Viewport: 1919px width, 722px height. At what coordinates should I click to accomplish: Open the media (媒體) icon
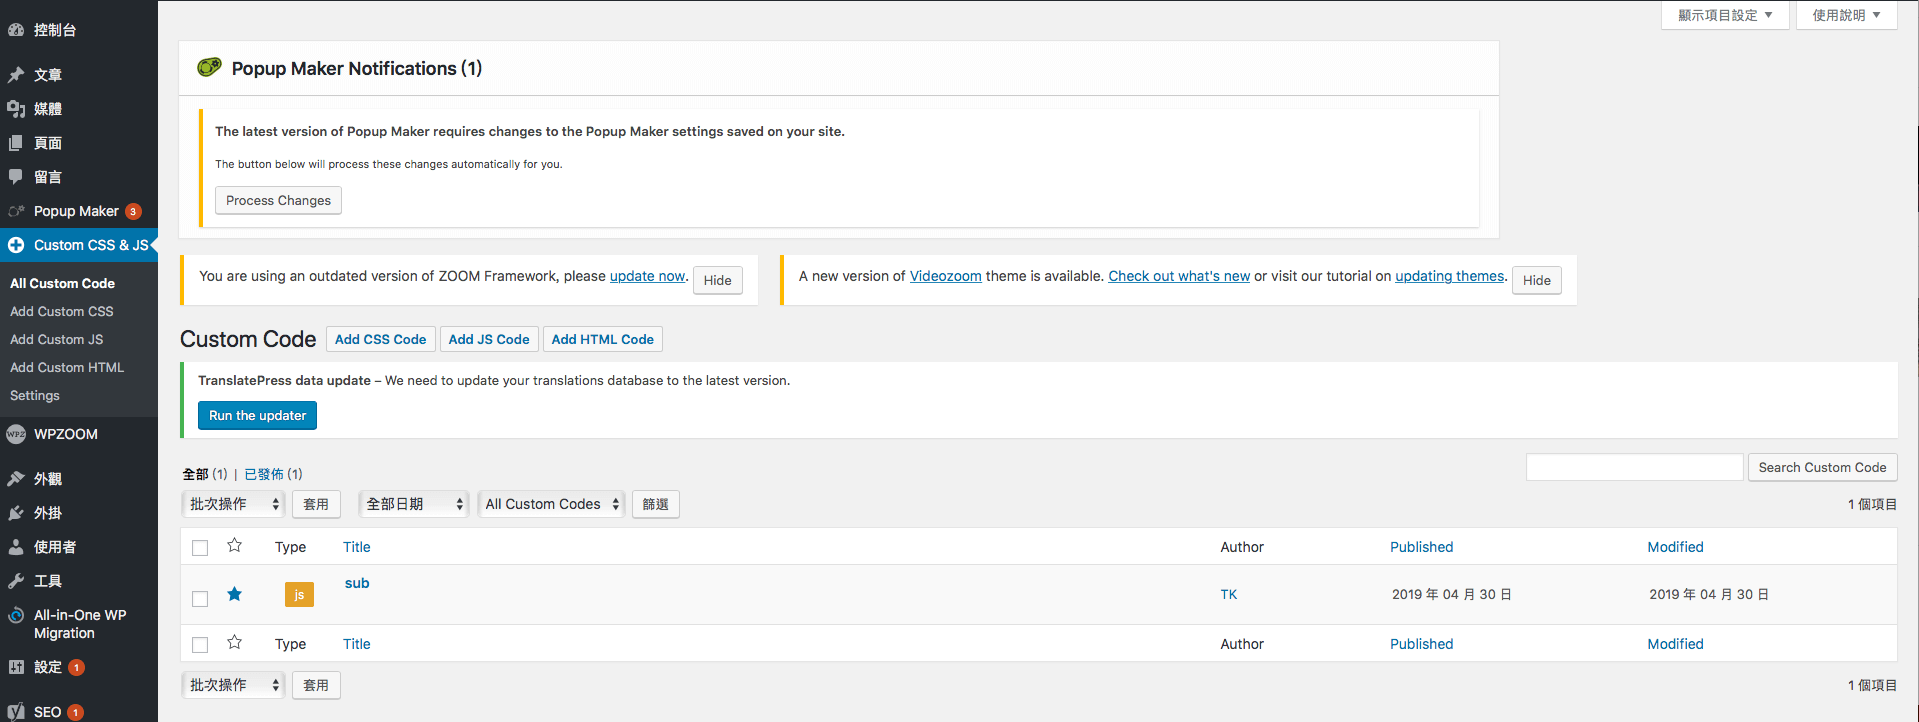pyautogui.click(x=16, y=109)
